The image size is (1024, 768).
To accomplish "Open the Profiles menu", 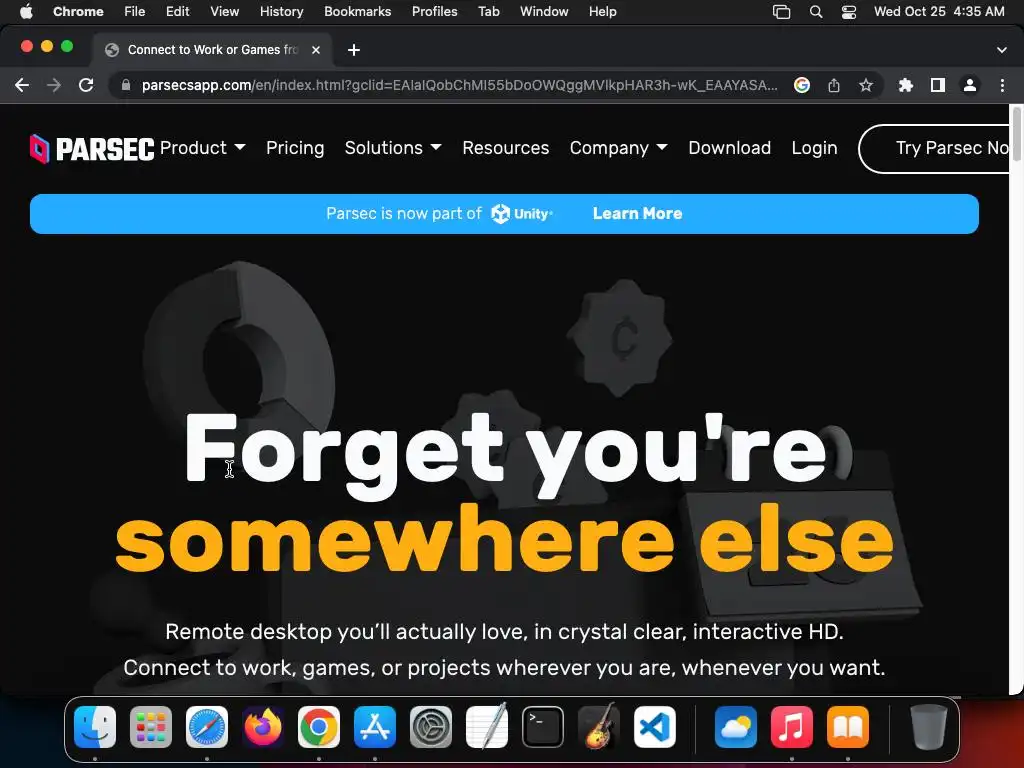I will pyautogui.click(x=434, y=11).
